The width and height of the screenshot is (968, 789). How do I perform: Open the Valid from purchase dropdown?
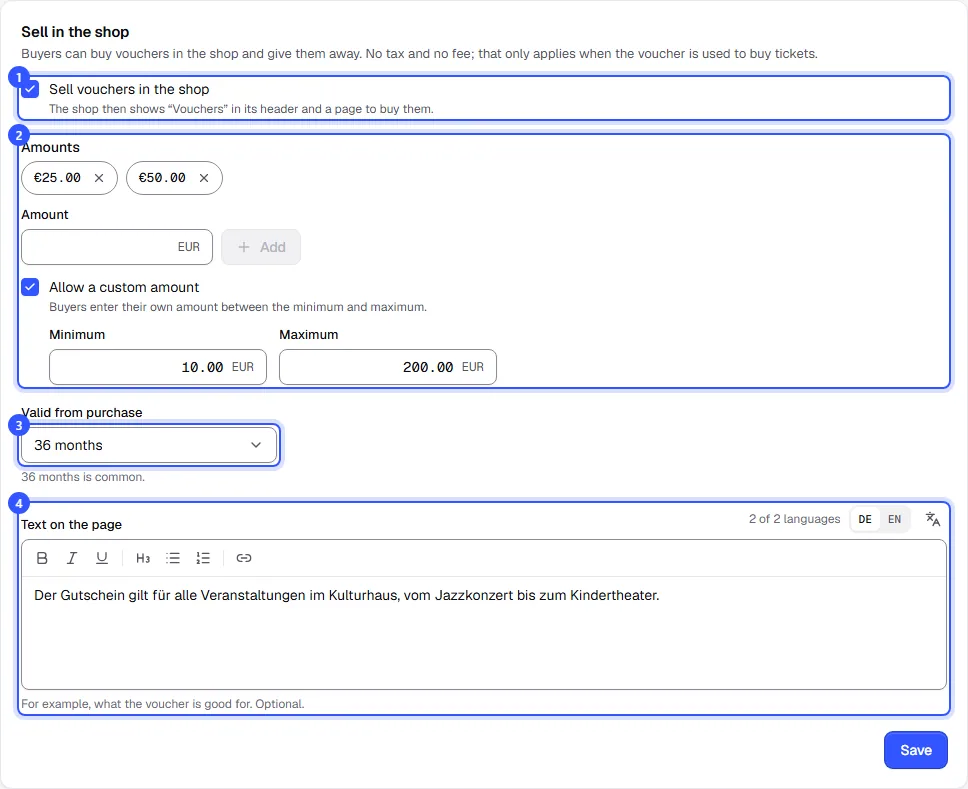point(149,445)
